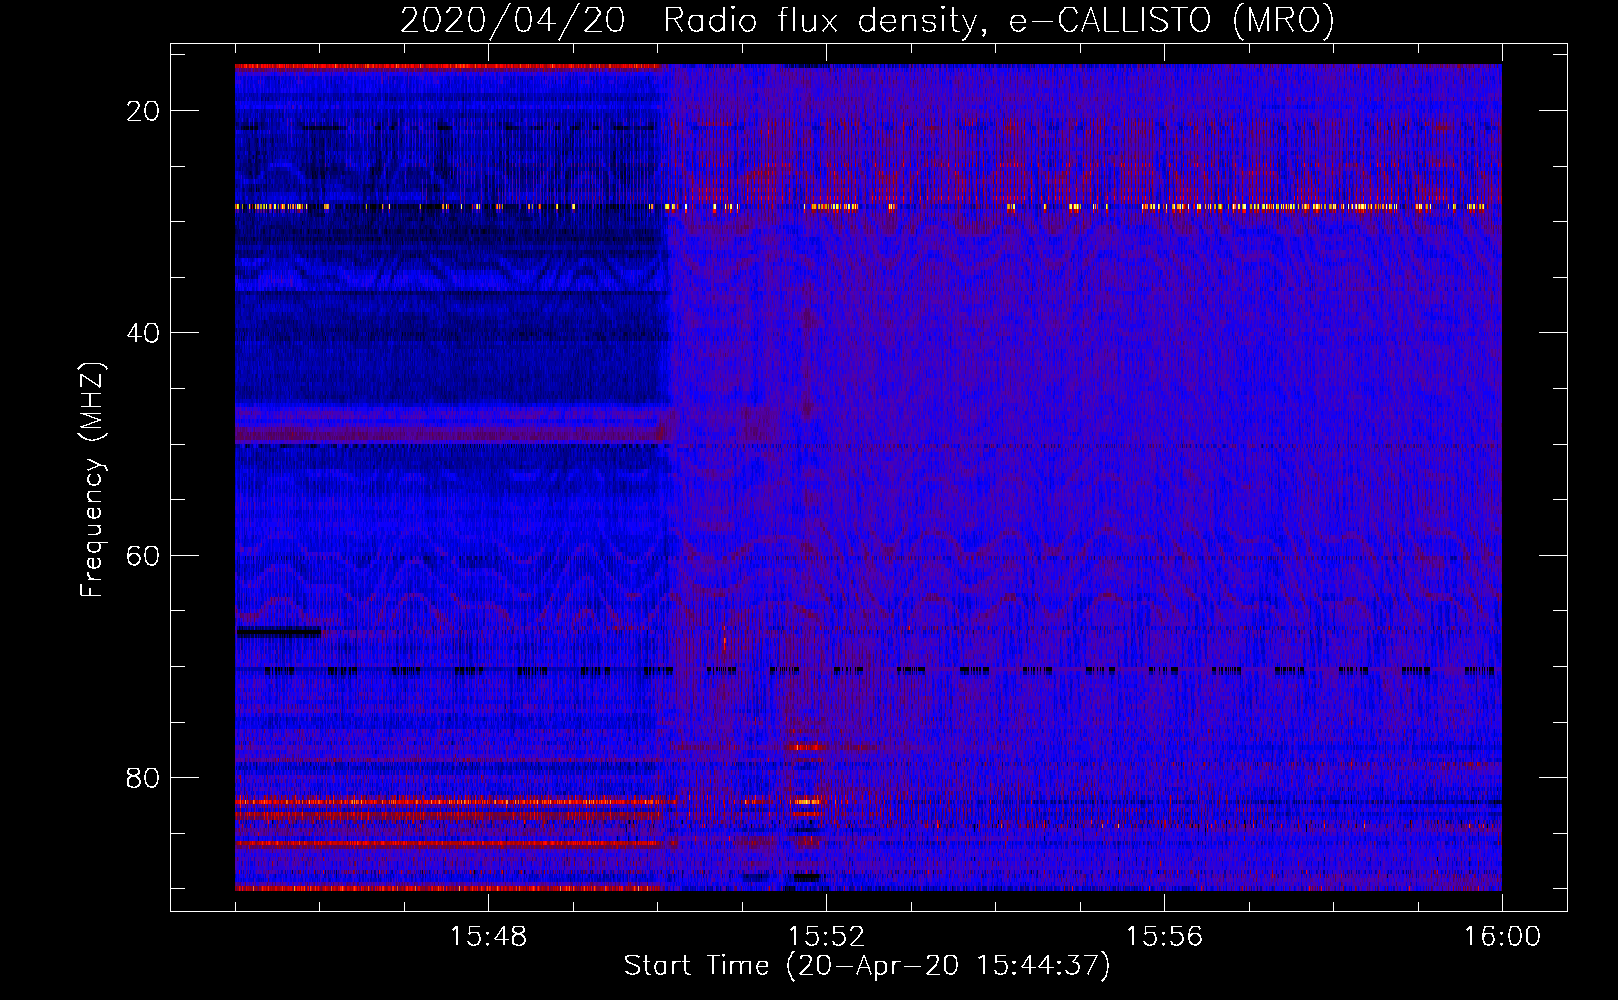This screenshot has width=1618, height=1000.
Task: Click the 15:56 time tick label
Action: click(x=1164, y=937)
